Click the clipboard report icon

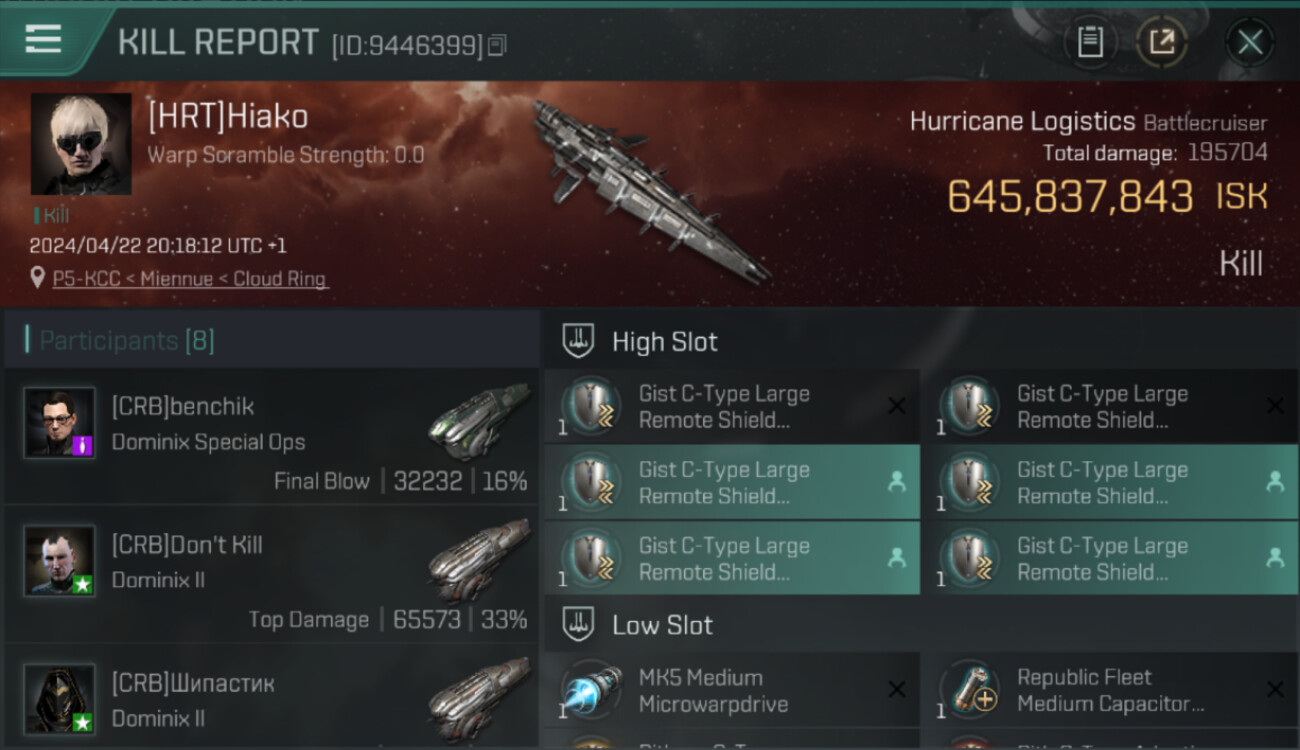coord(1090,42)
